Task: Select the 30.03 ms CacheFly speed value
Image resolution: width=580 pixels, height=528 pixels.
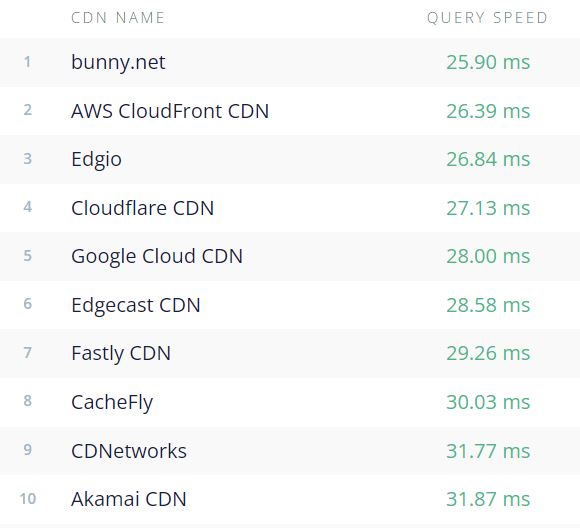Action: tap(488, 402)
